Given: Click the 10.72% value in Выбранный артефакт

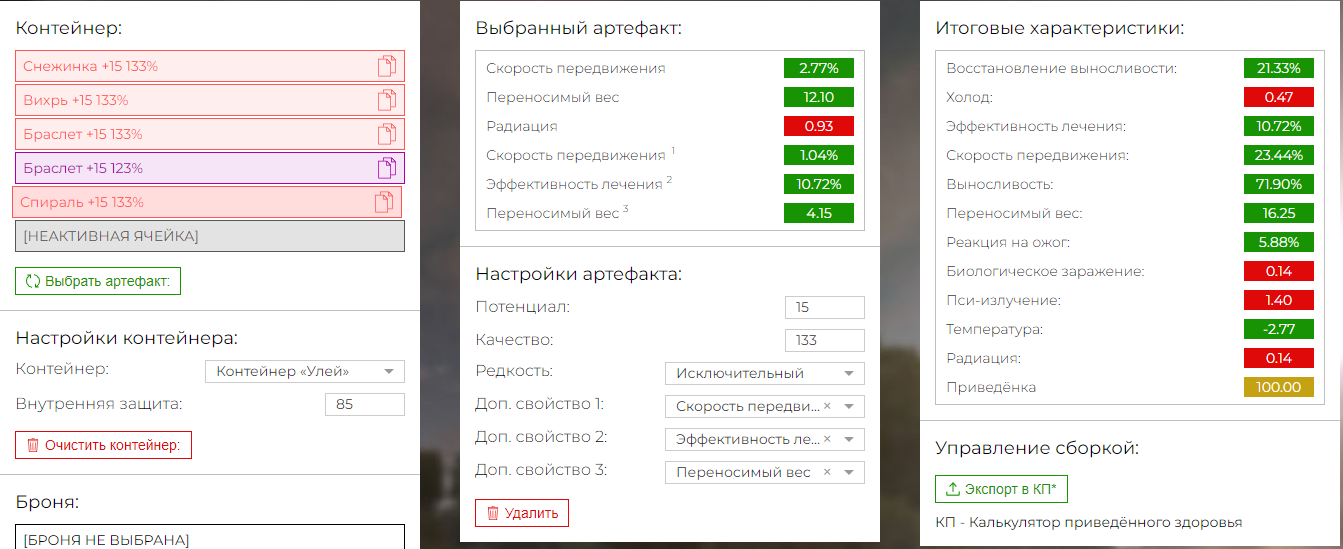Looking at the screenshot, I should pos(819,184).
